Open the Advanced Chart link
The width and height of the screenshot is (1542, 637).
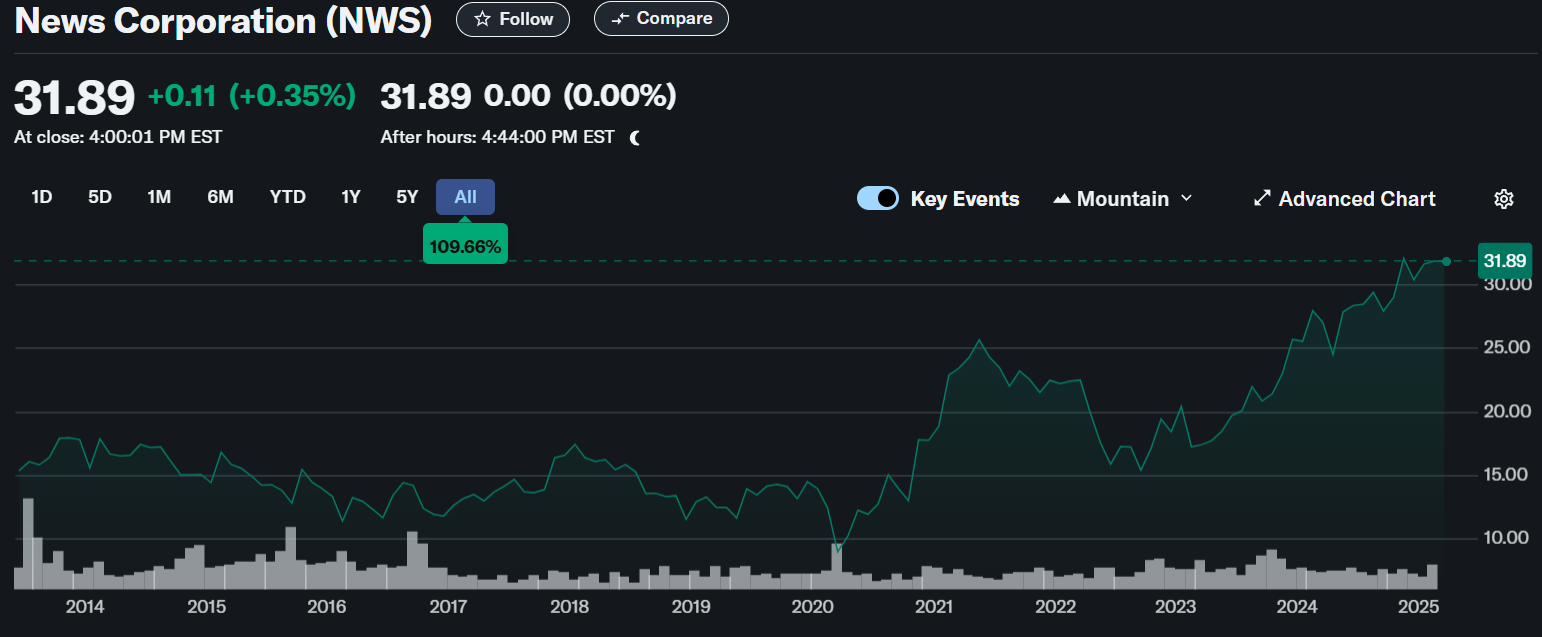pos(1356,199)
